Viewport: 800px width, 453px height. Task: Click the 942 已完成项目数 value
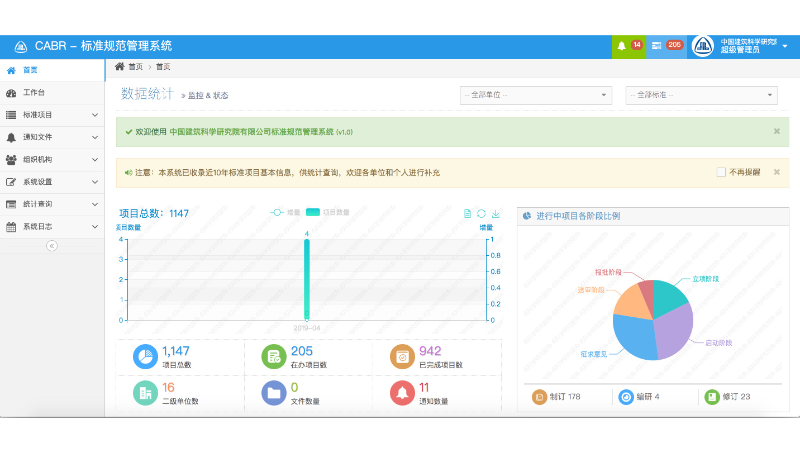tap(430, 351)
